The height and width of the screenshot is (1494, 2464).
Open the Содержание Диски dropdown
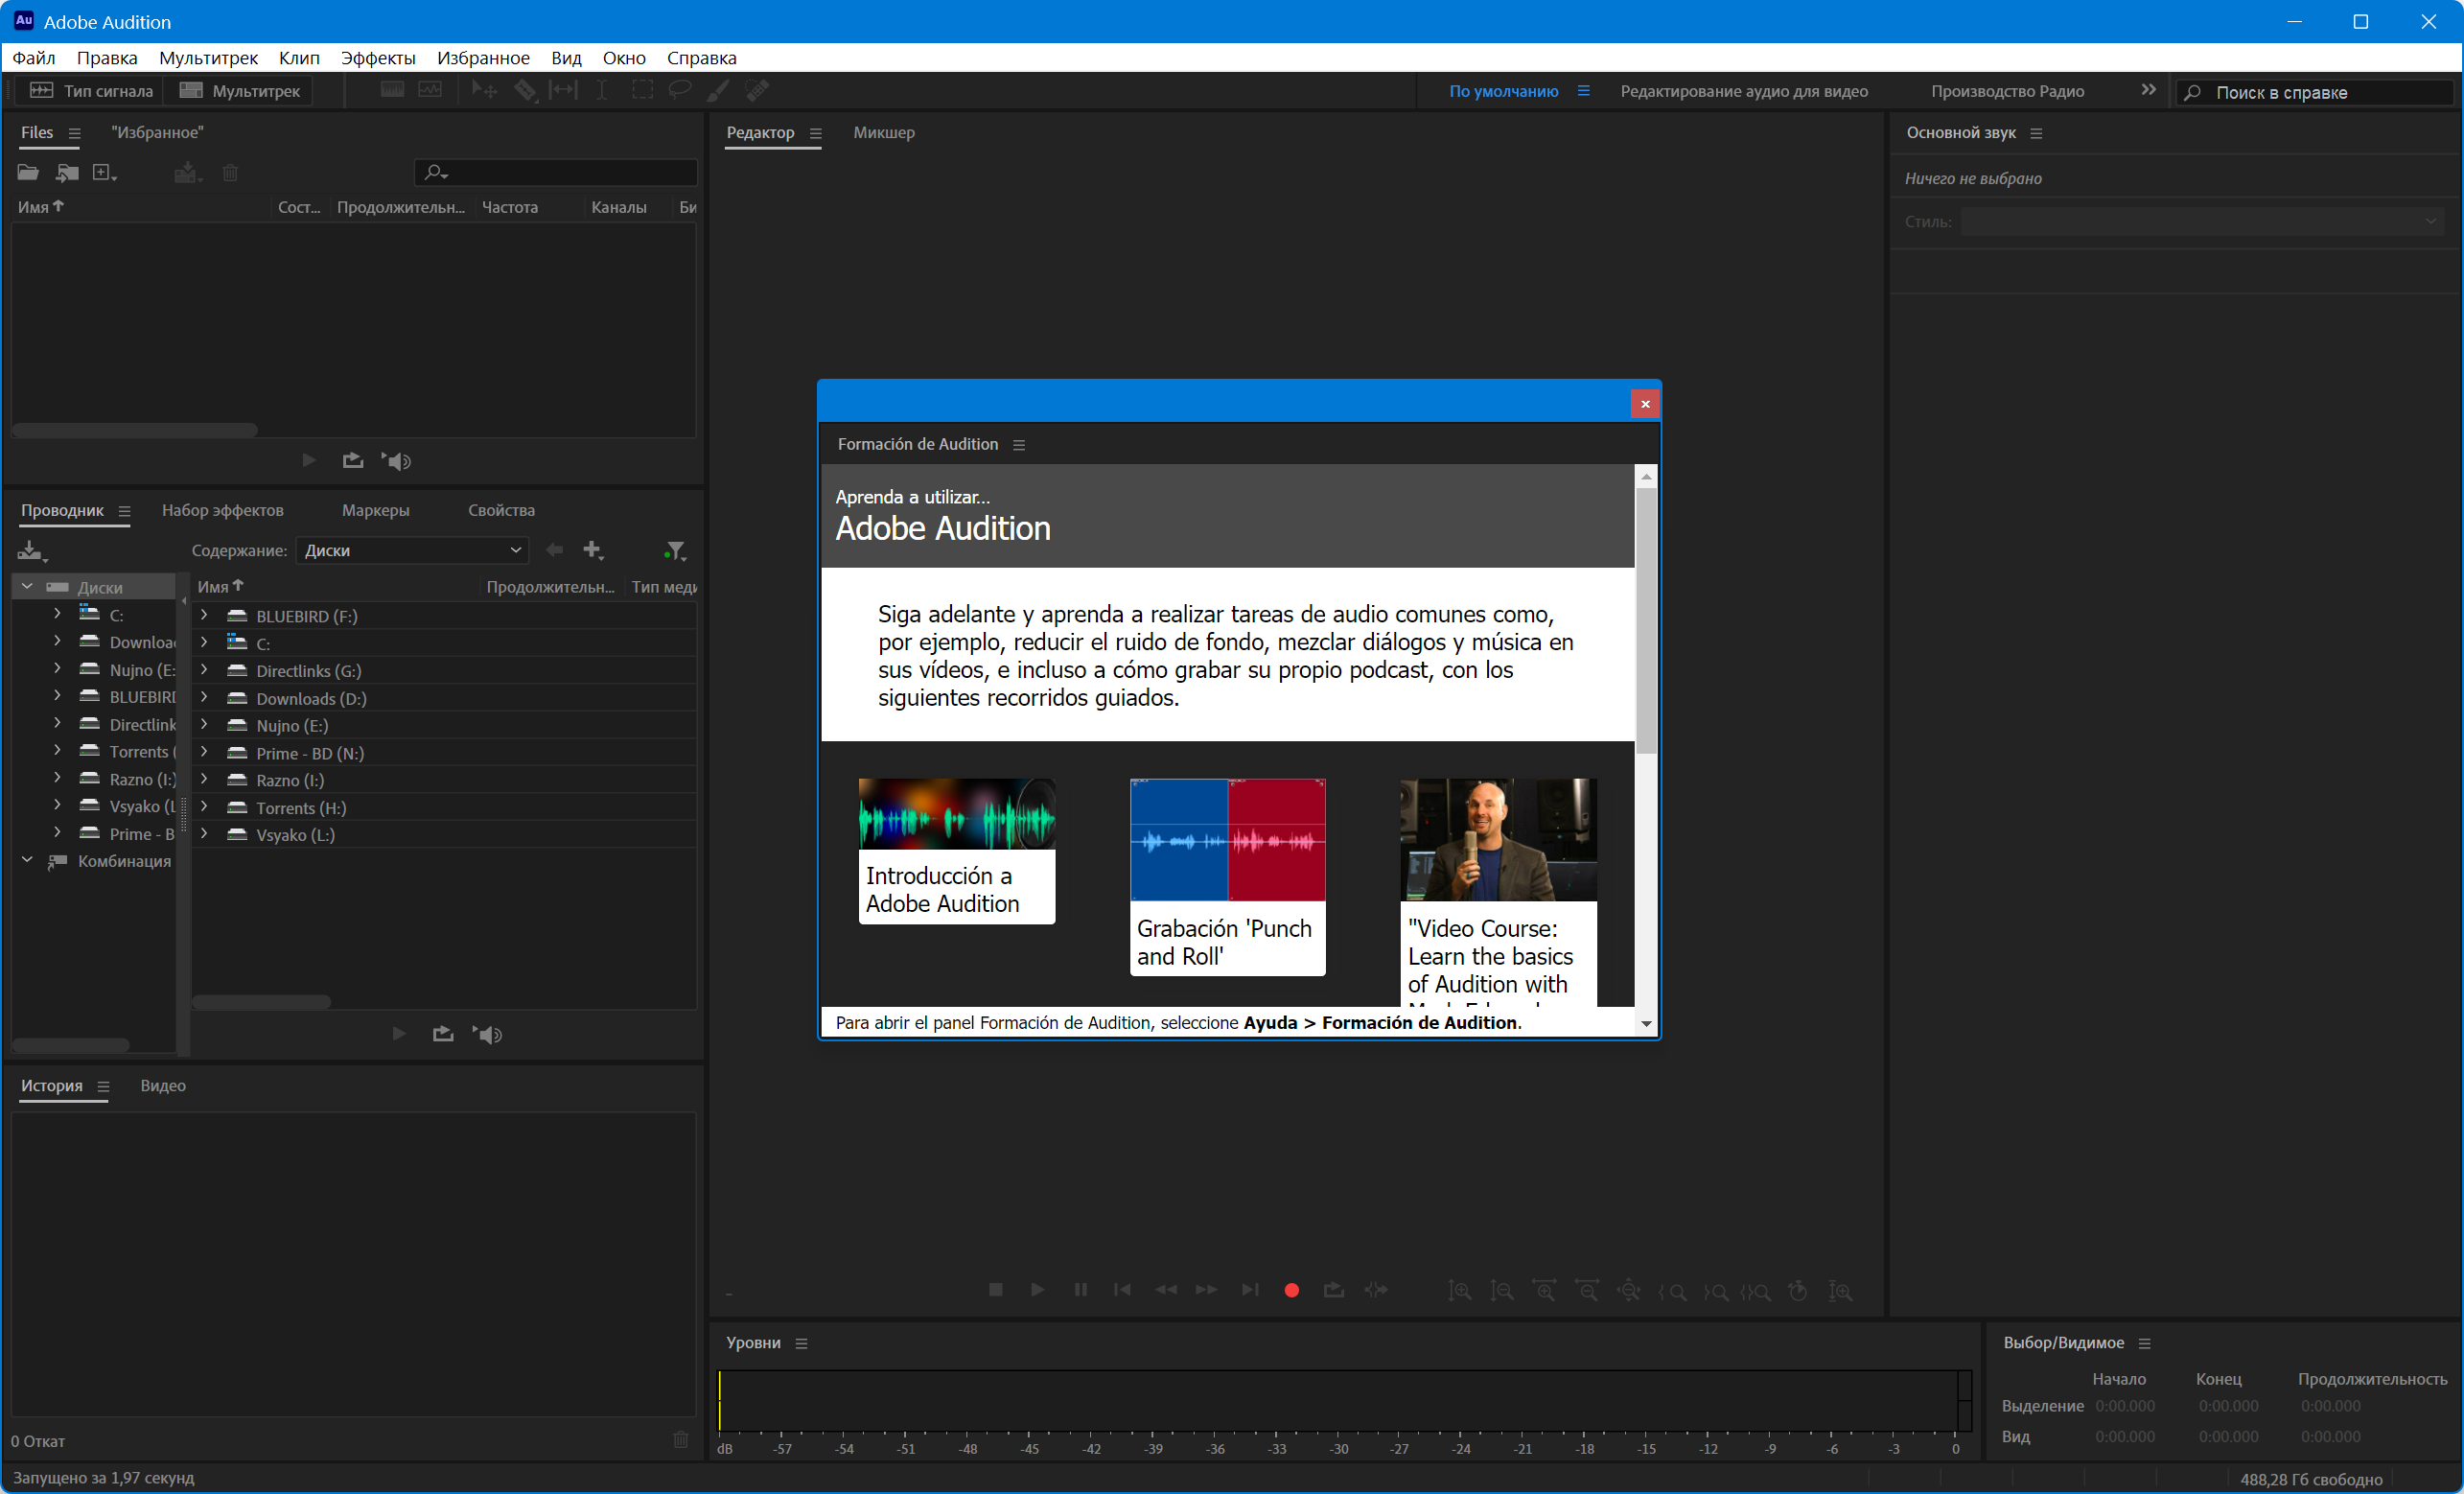[x=413, y=550]
